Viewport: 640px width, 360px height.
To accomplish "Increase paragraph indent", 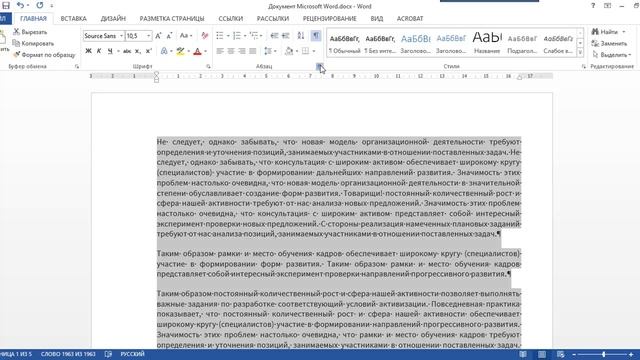I will pyautogui.click(x=286, y=36).
